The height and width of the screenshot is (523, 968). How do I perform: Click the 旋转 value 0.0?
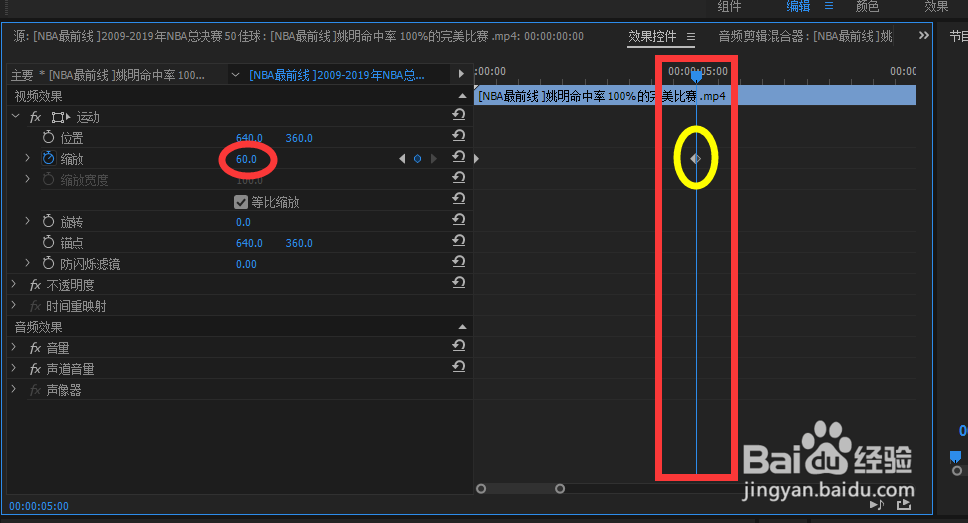coord(243,222)
